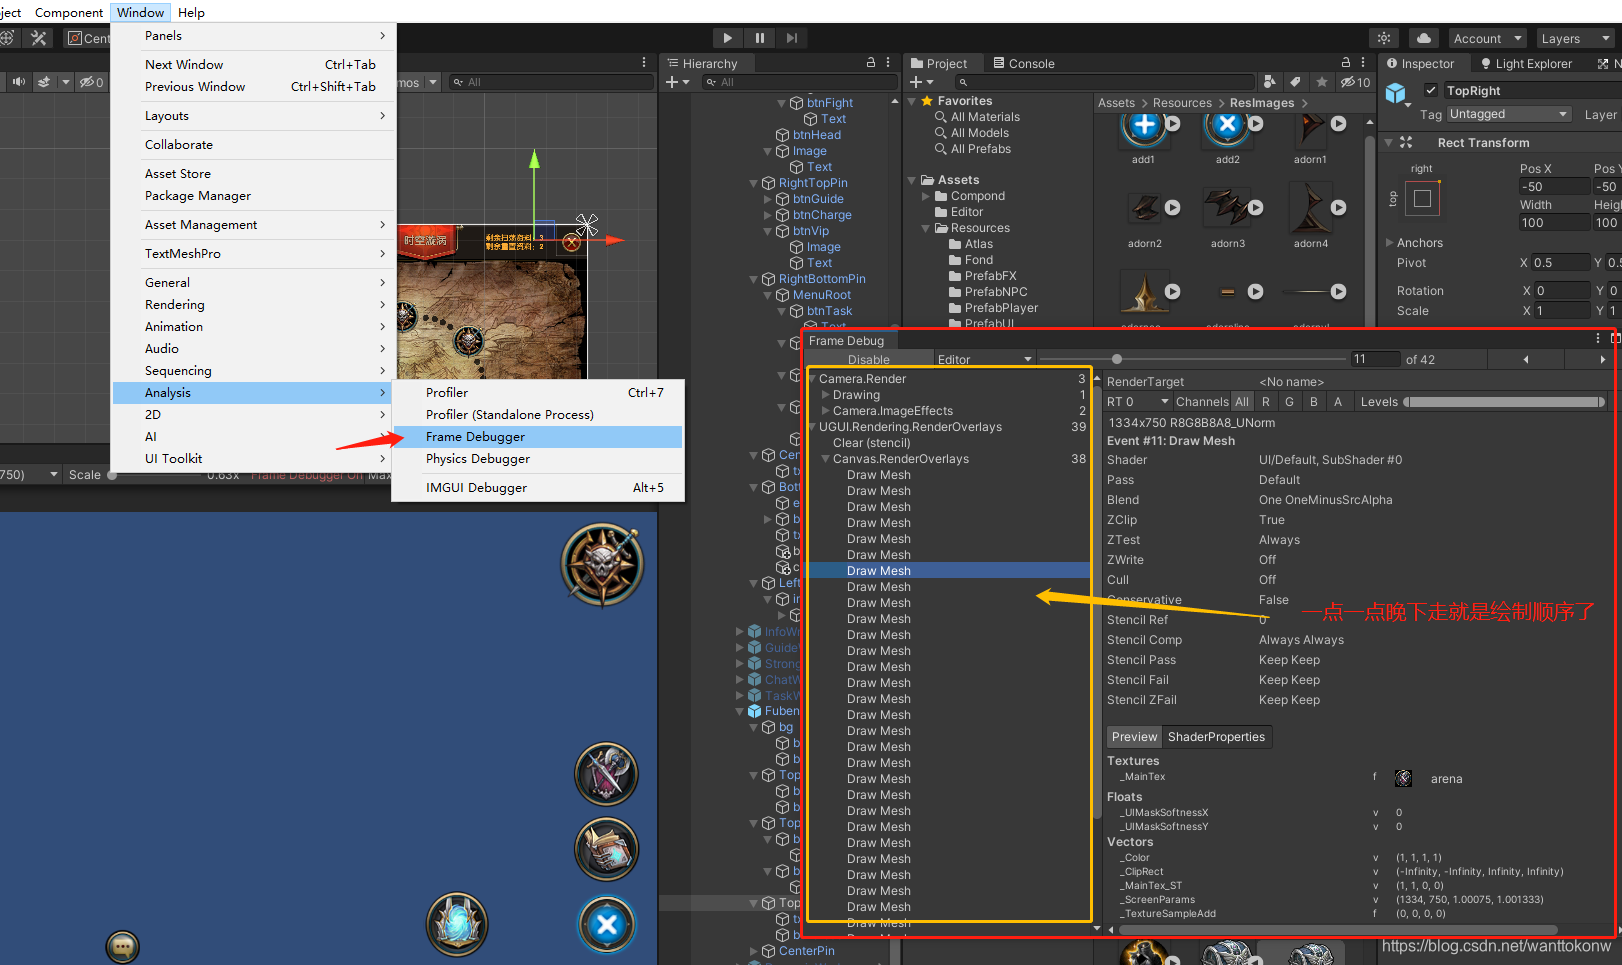Select the adorn4 thumbnail

(x=1310, y=208)
